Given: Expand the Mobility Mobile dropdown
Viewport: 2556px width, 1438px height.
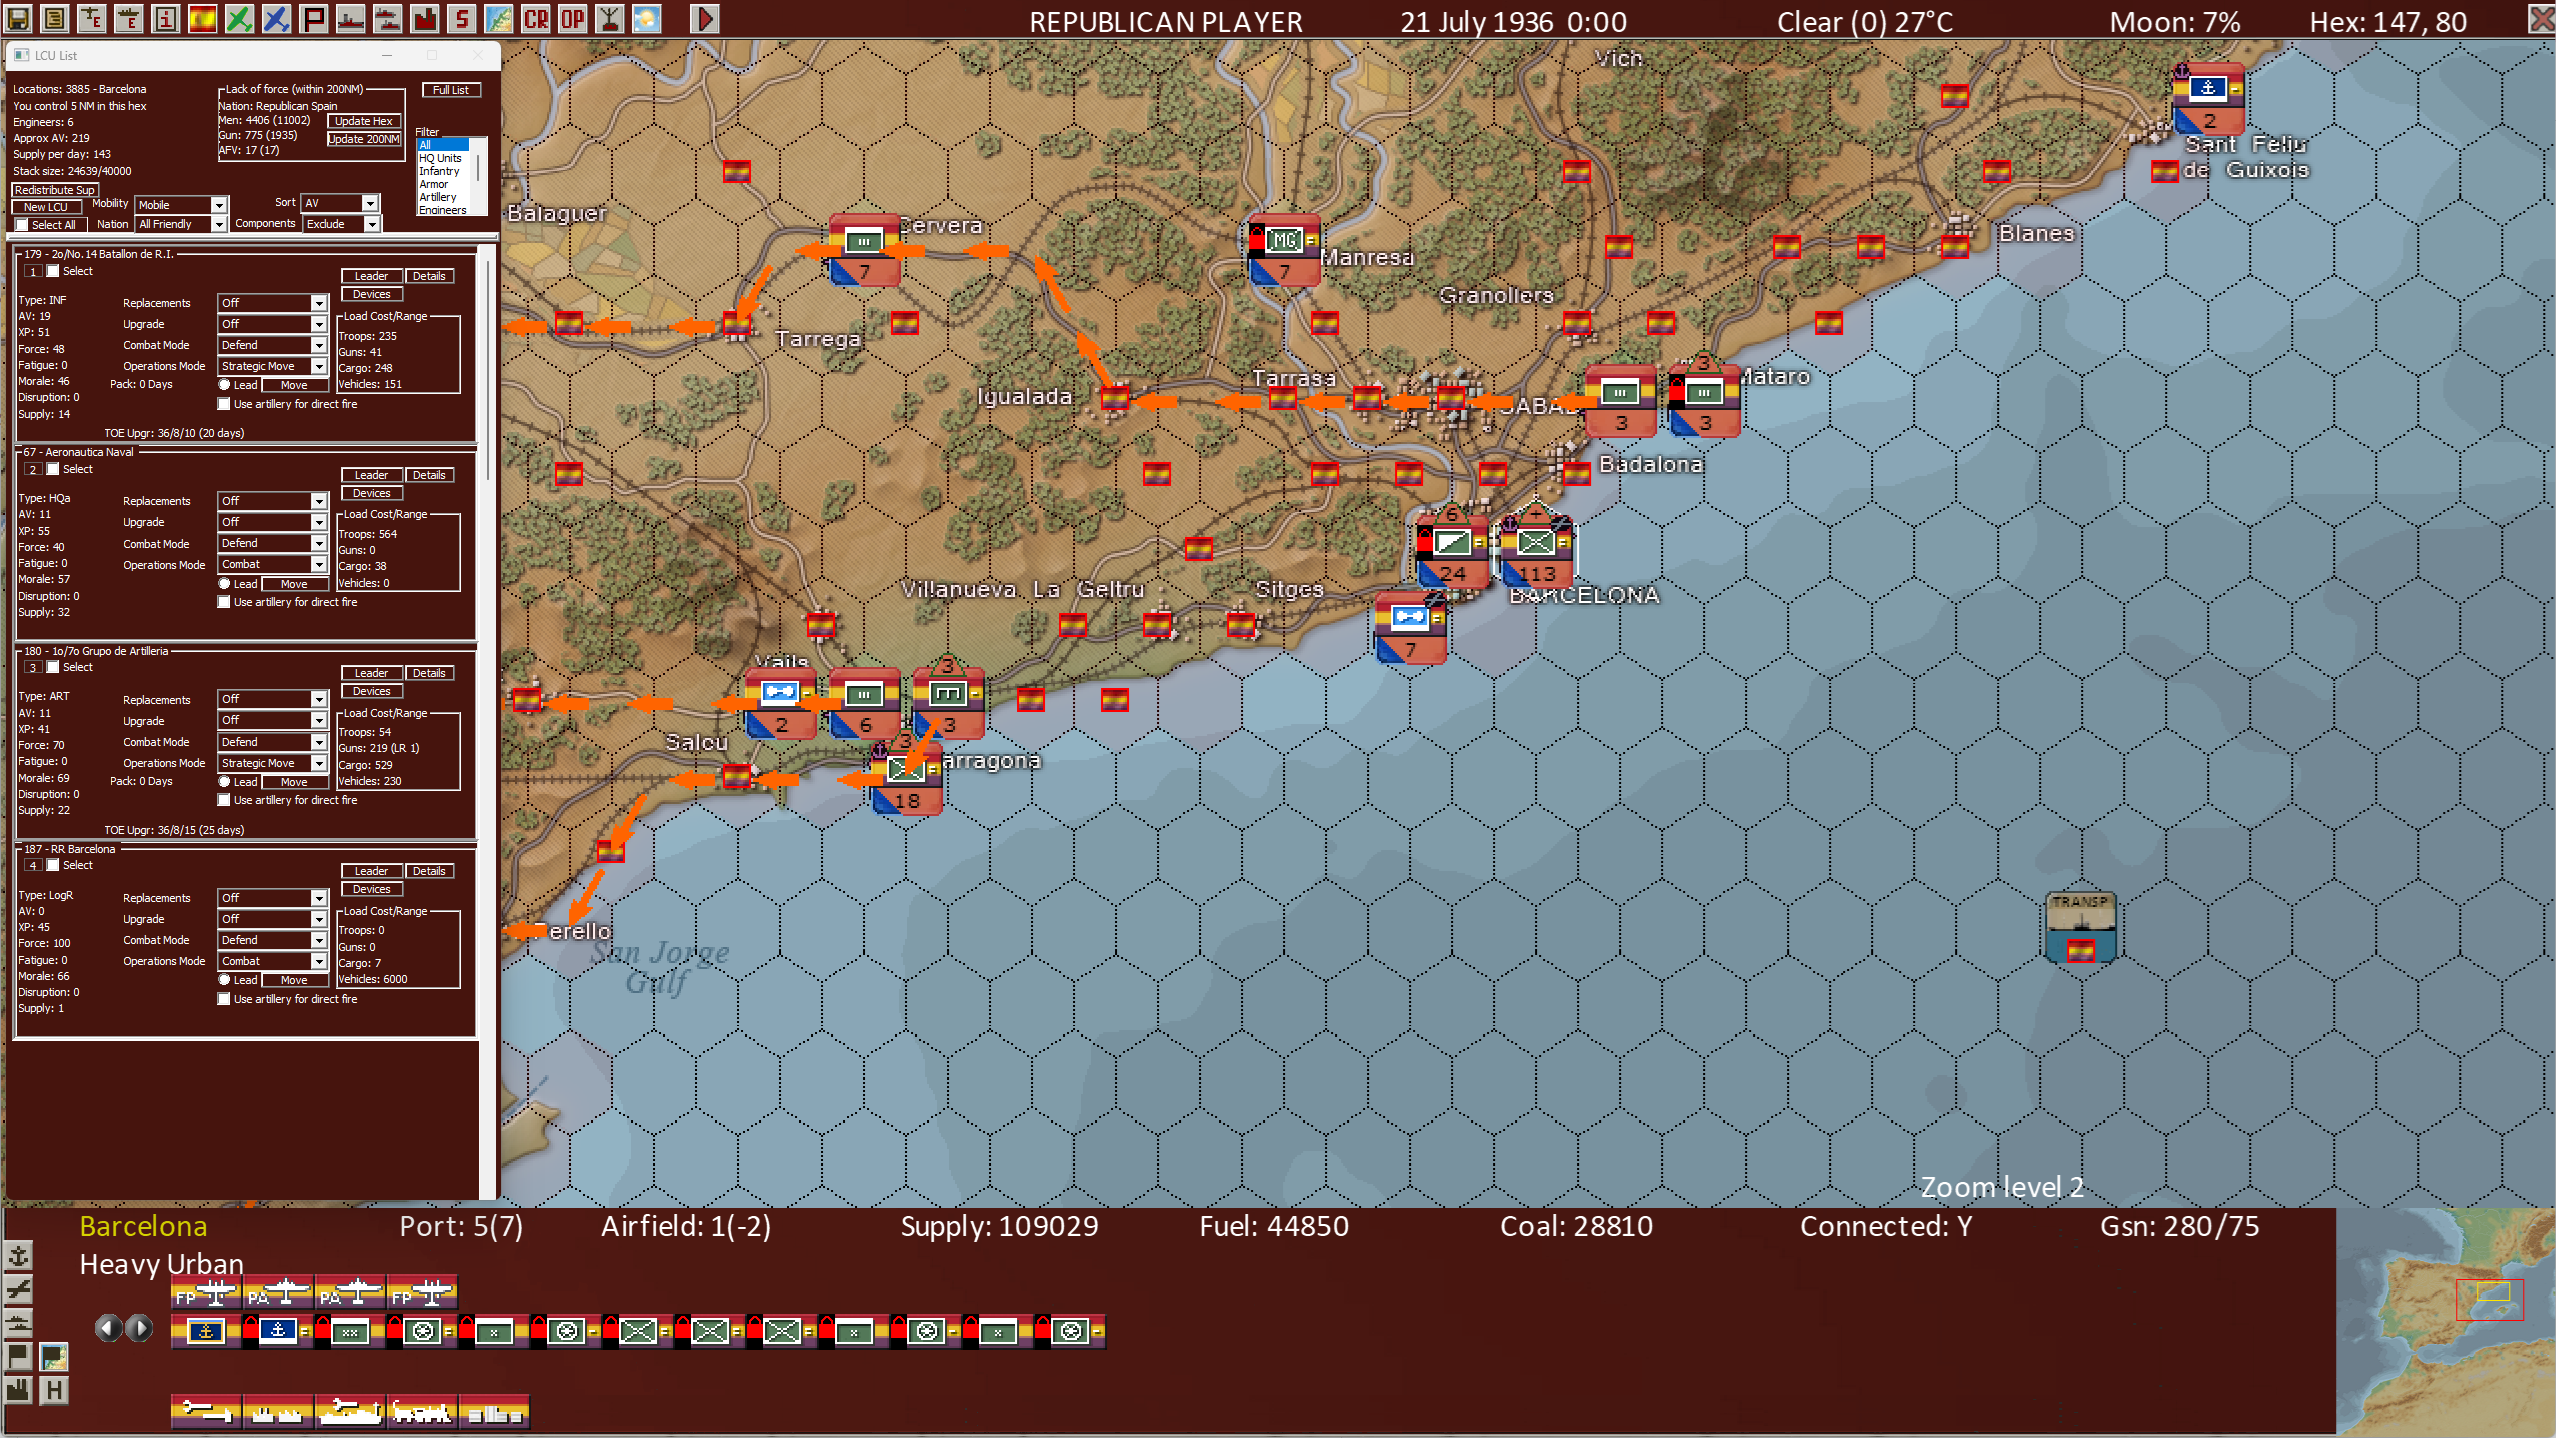Looking at the screenshot, I should coord(219,205).
